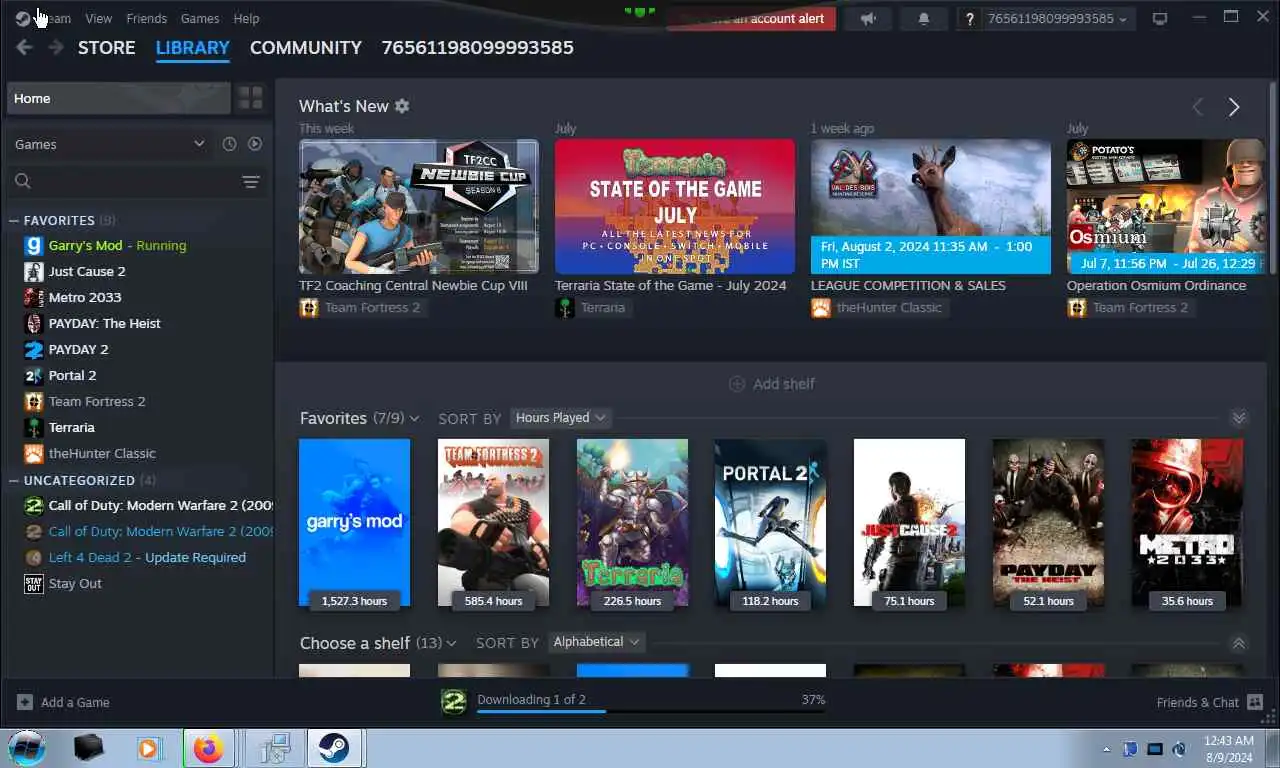
Task: Open the Games menu
Action: tap(200, 18)
